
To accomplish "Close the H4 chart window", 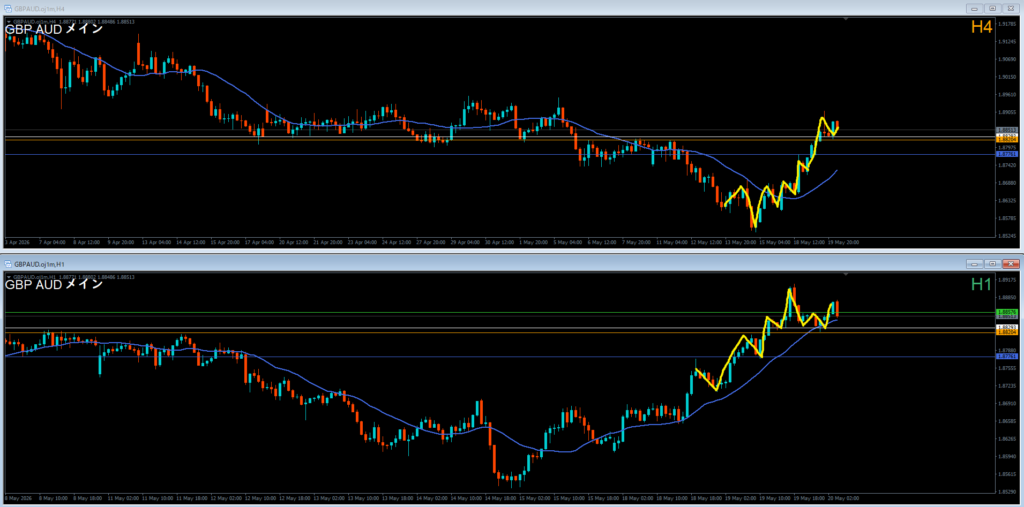I will click(1011, 8).
